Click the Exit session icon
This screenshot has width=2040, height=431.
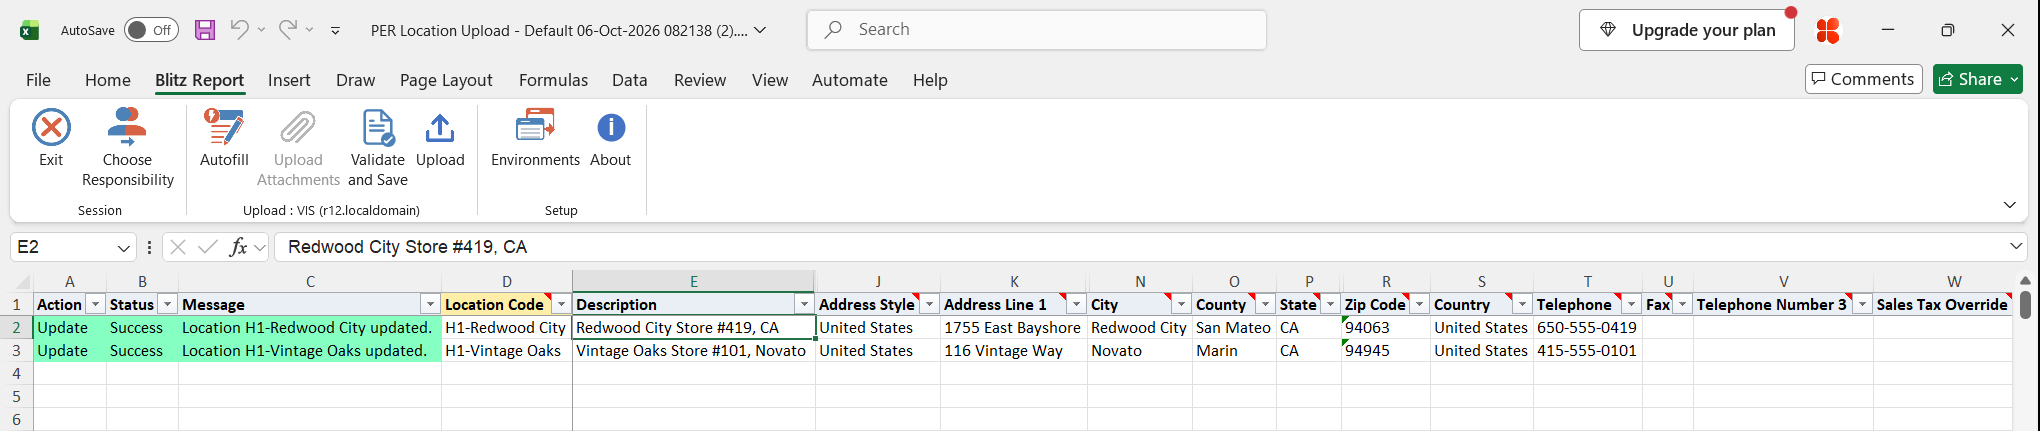(51, 128)
